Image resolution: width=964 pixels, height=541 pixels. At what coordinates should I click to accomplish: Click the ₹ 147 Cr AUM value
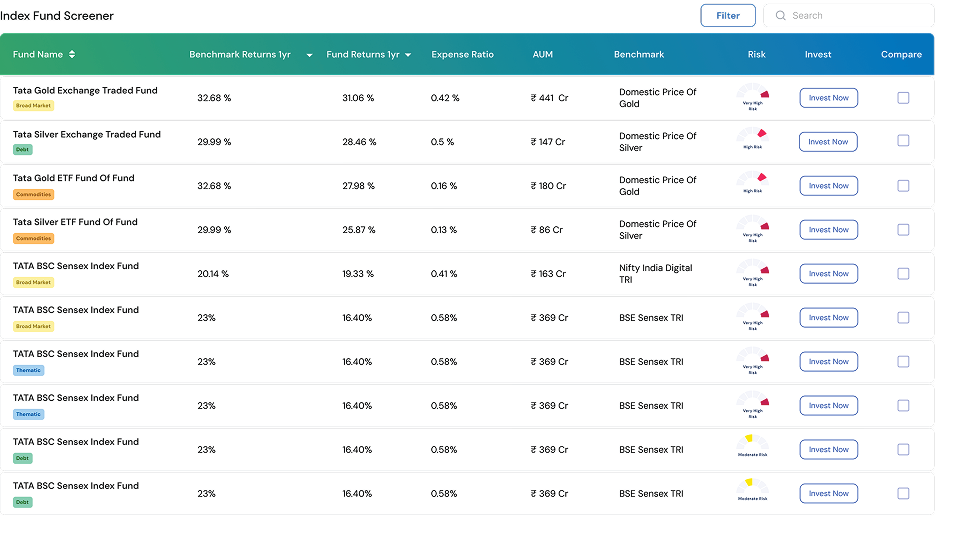[x=548, y=141]
